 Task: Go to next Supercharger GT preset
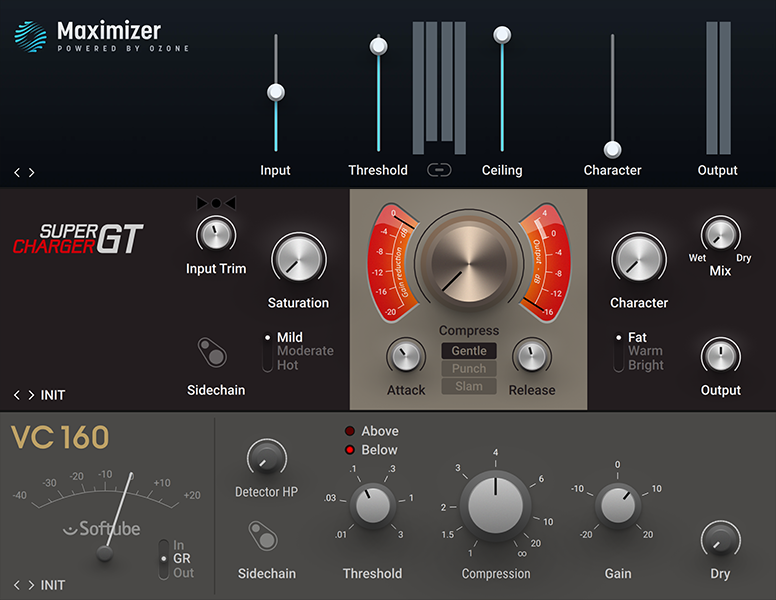[x=32, y=395]
